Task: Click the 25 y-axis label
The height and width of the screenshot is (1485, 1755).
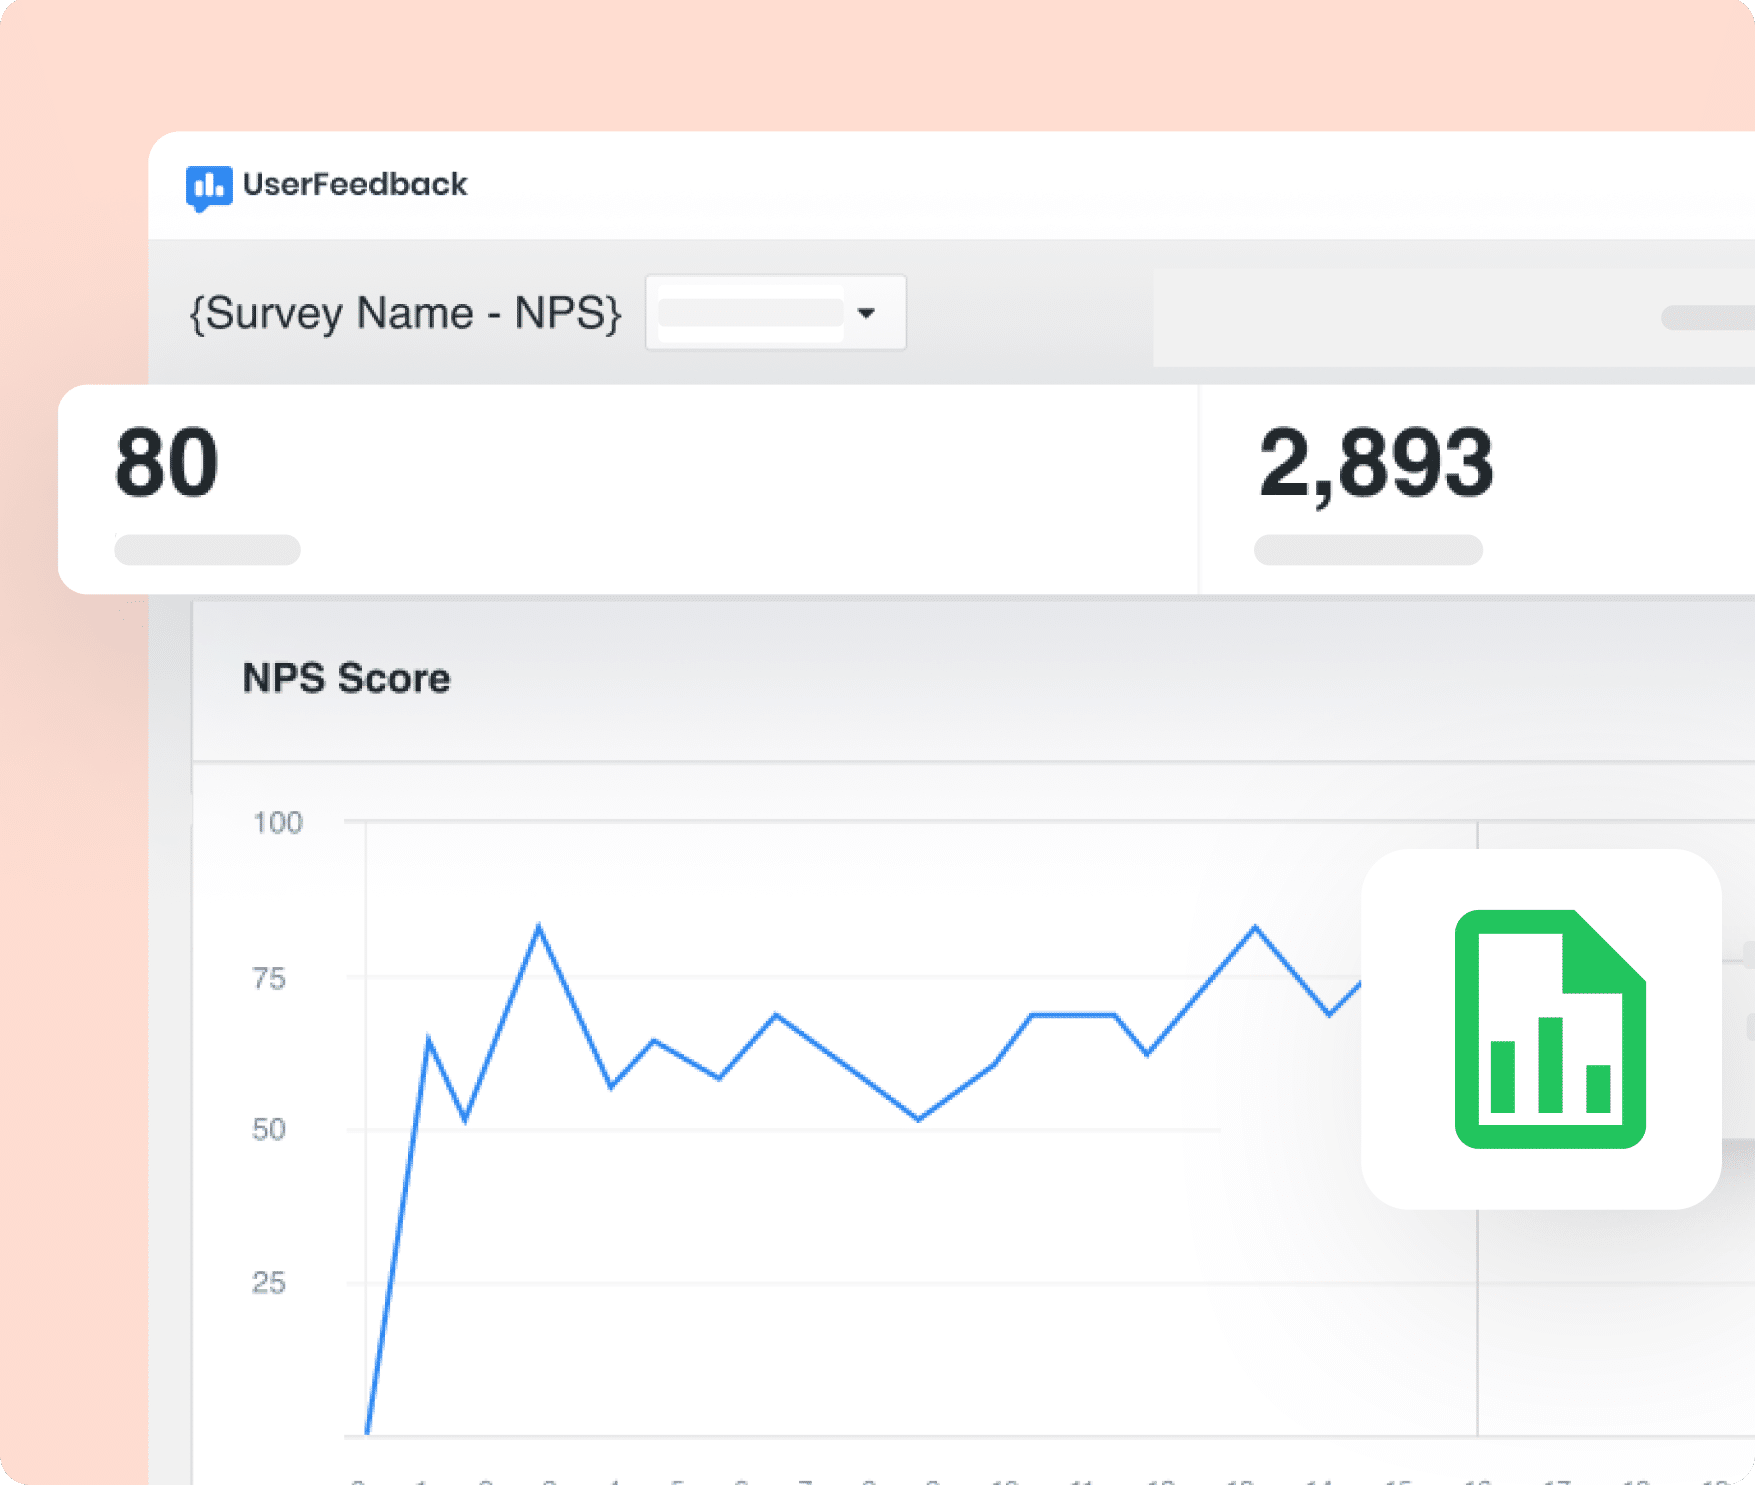Action: [x=269, y=1283]
